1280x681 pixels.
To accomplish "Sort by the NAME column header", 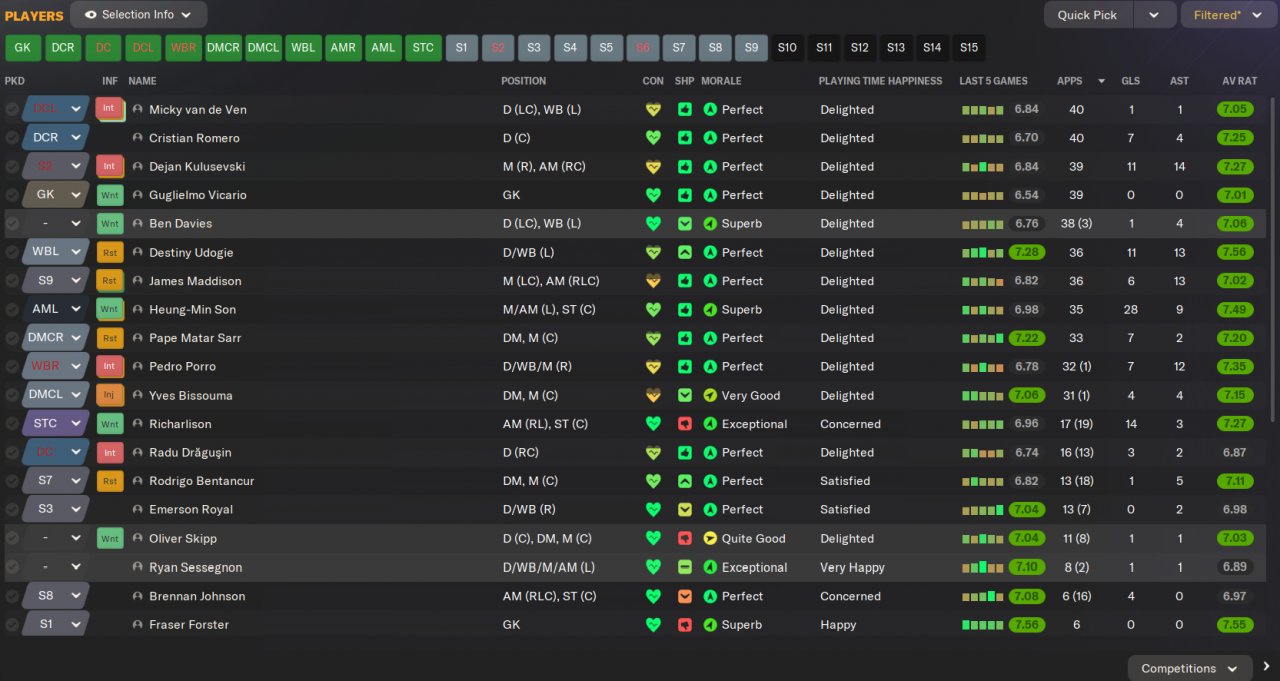I will point(142,81).
